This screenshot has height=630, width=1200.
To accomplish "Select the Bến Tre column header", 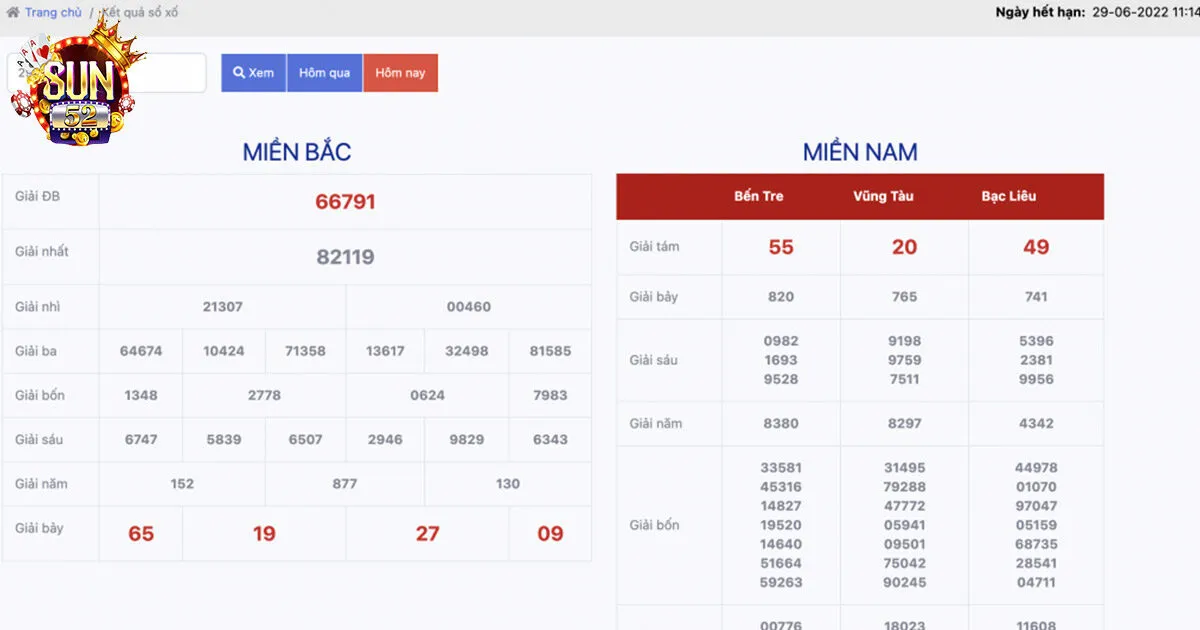I will pyautogui.click(x=759, y=196).
